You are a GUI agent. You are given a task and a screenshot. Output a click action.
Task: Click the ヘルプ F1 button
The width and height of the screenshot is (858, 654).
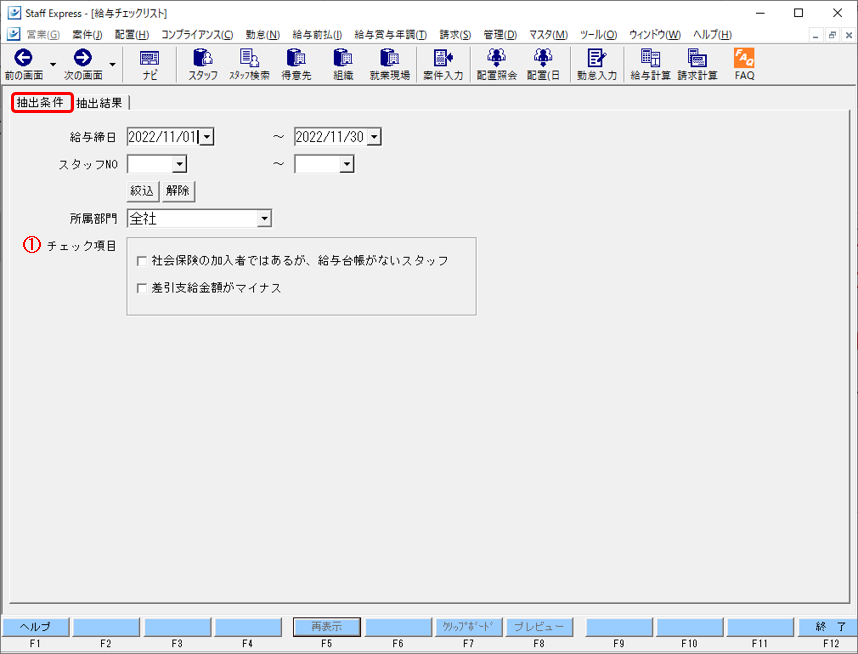pyautogui.click(x=36, y=627)
